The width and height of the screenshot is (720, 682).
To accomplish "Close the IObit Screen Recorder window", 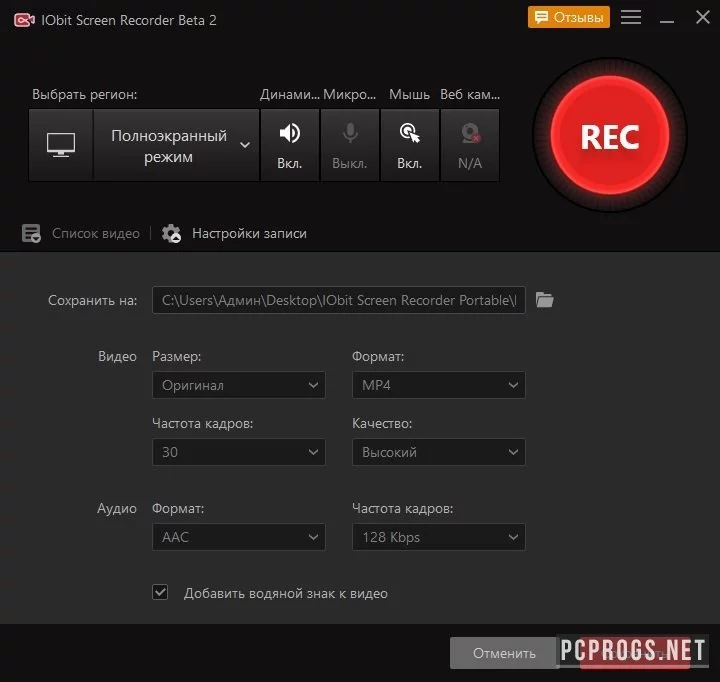I will pyautogui.click(x=703, y=17).
